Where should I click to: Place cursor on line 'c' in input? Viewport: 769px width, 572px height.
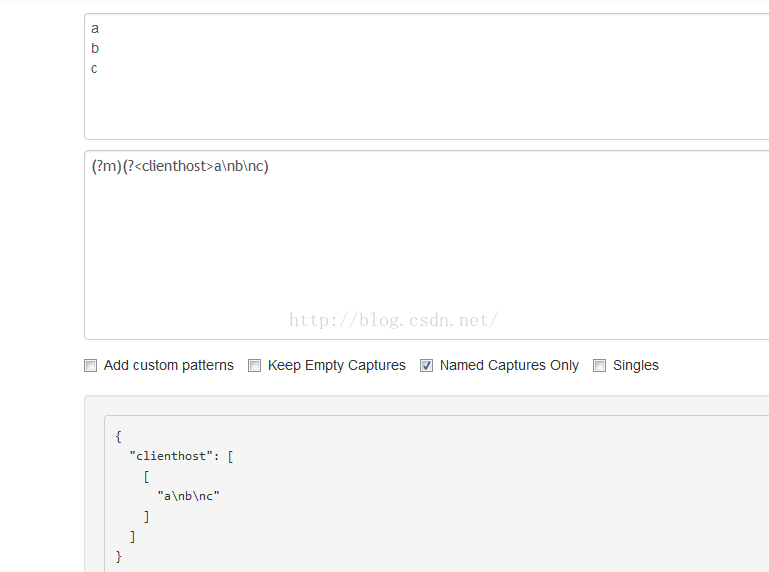click(x=94, y=69)
